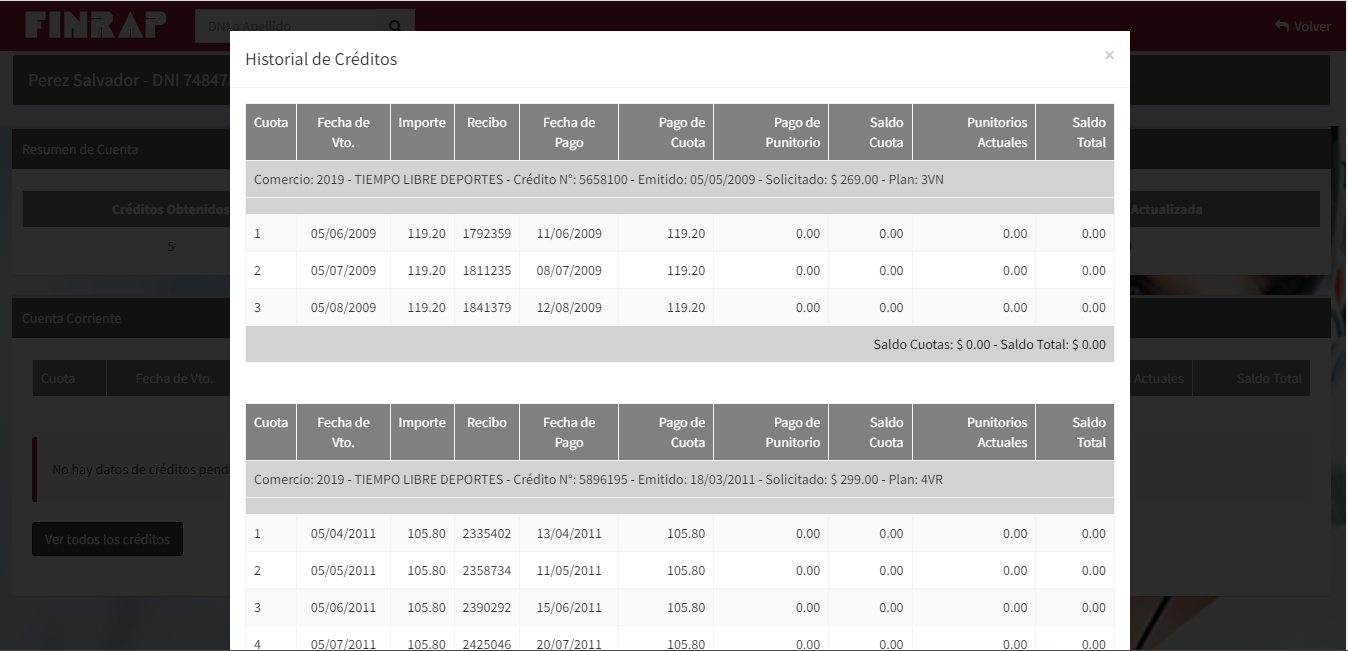Click the DNI o Apellido search field
The height and width of the screenshot is (651, 1348).
pyautogui.click(x=288, y=26)
